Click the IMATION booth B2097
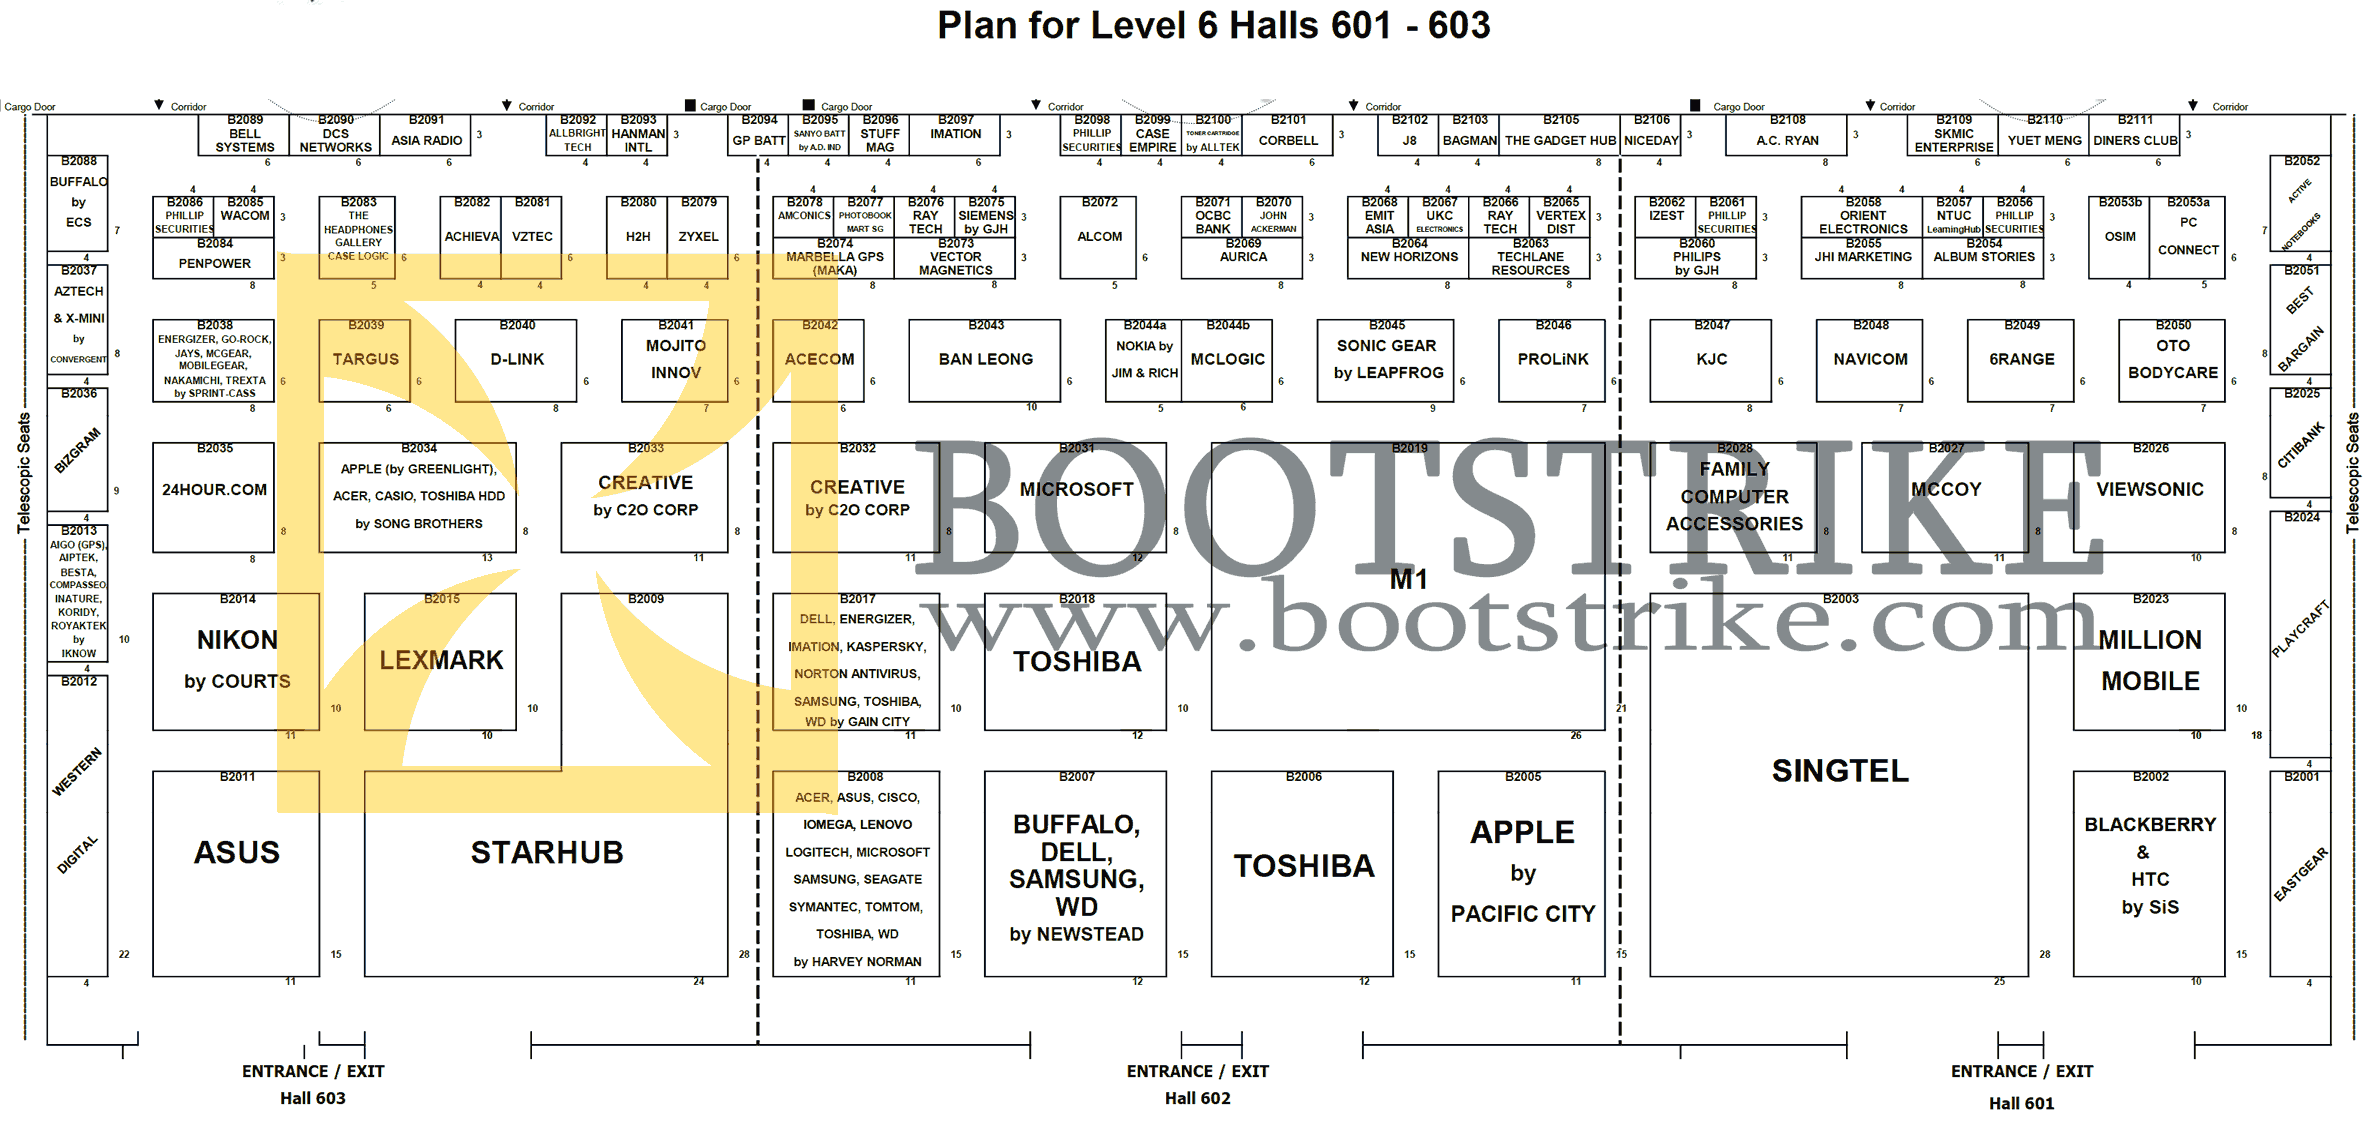This screenshot has width=2363, height=1129. 955,135
